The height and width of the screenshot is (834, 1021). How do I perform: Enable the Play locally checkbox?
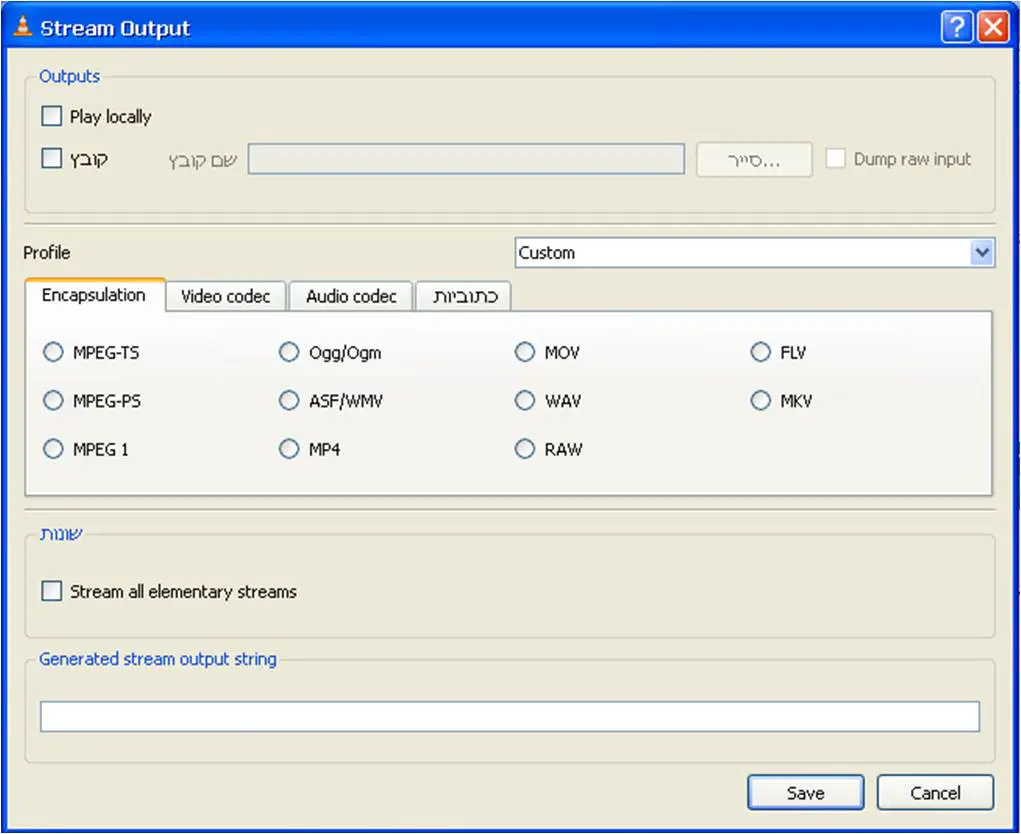point(52,117)
